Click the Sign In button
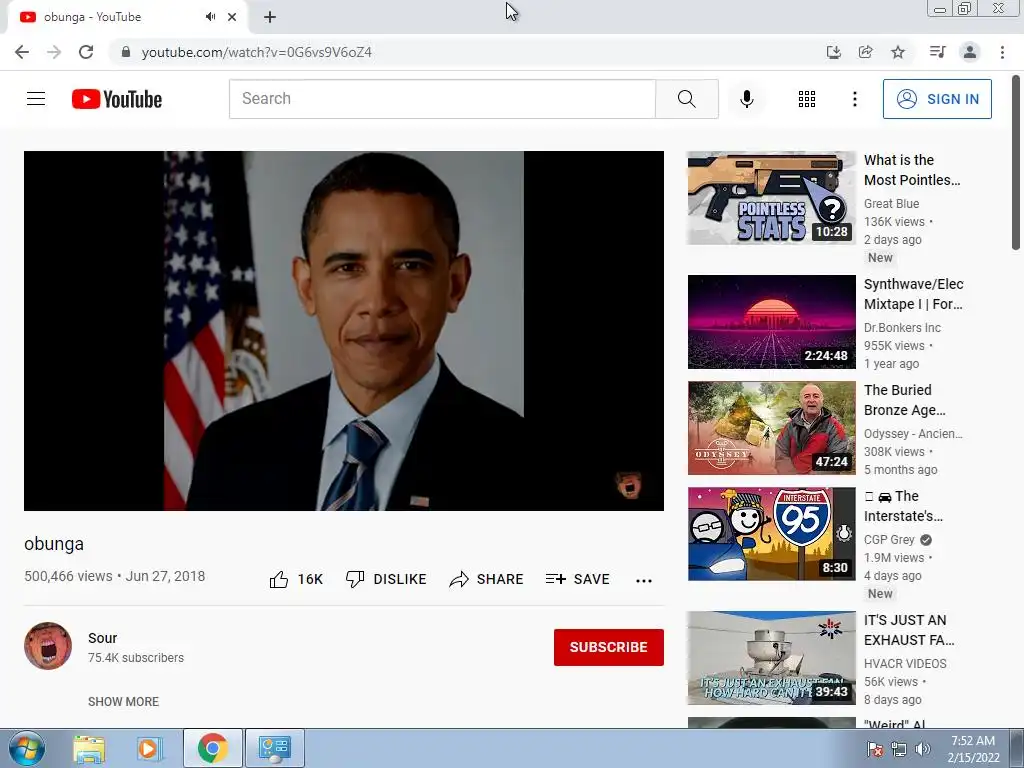Screen dimensions: 1024x768 937,99
